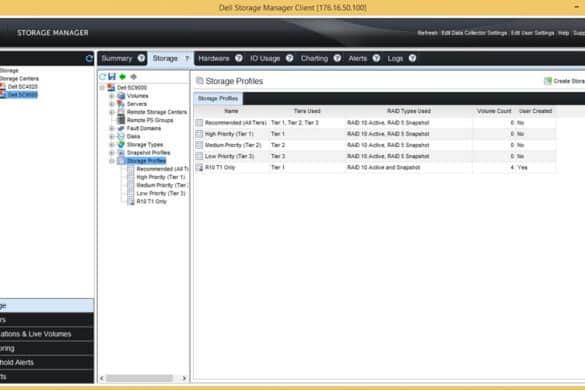This screenshot has height=390, width=585.
Task: Open Edit Data Collector Settings link
Action: click(474, 33)
